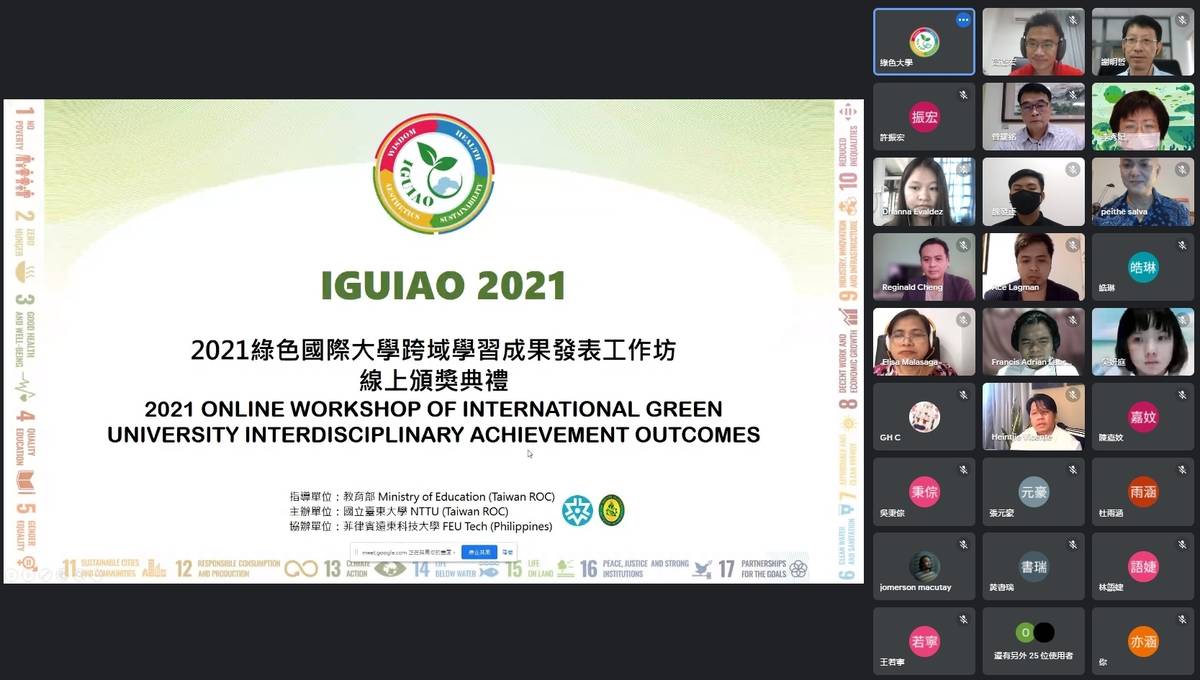The width and height of the screenshot is (1200, 680).
Task: Select the 杜雨涵 participant tile
Action: pos(1142,492)
